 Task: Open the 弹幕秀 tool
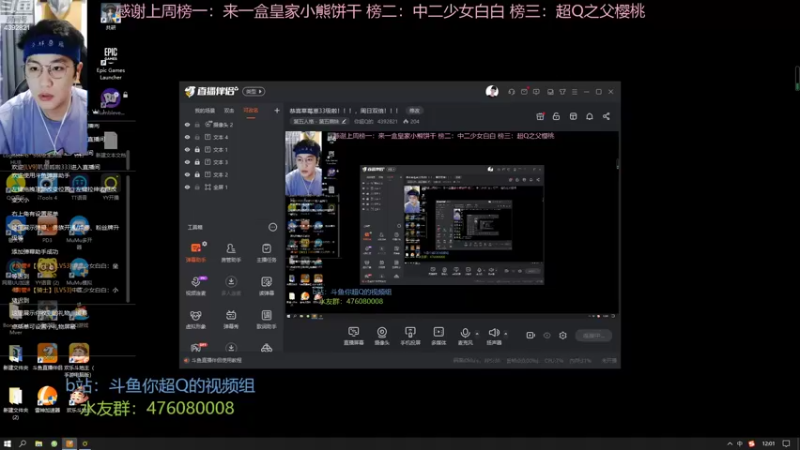[231, 319]
